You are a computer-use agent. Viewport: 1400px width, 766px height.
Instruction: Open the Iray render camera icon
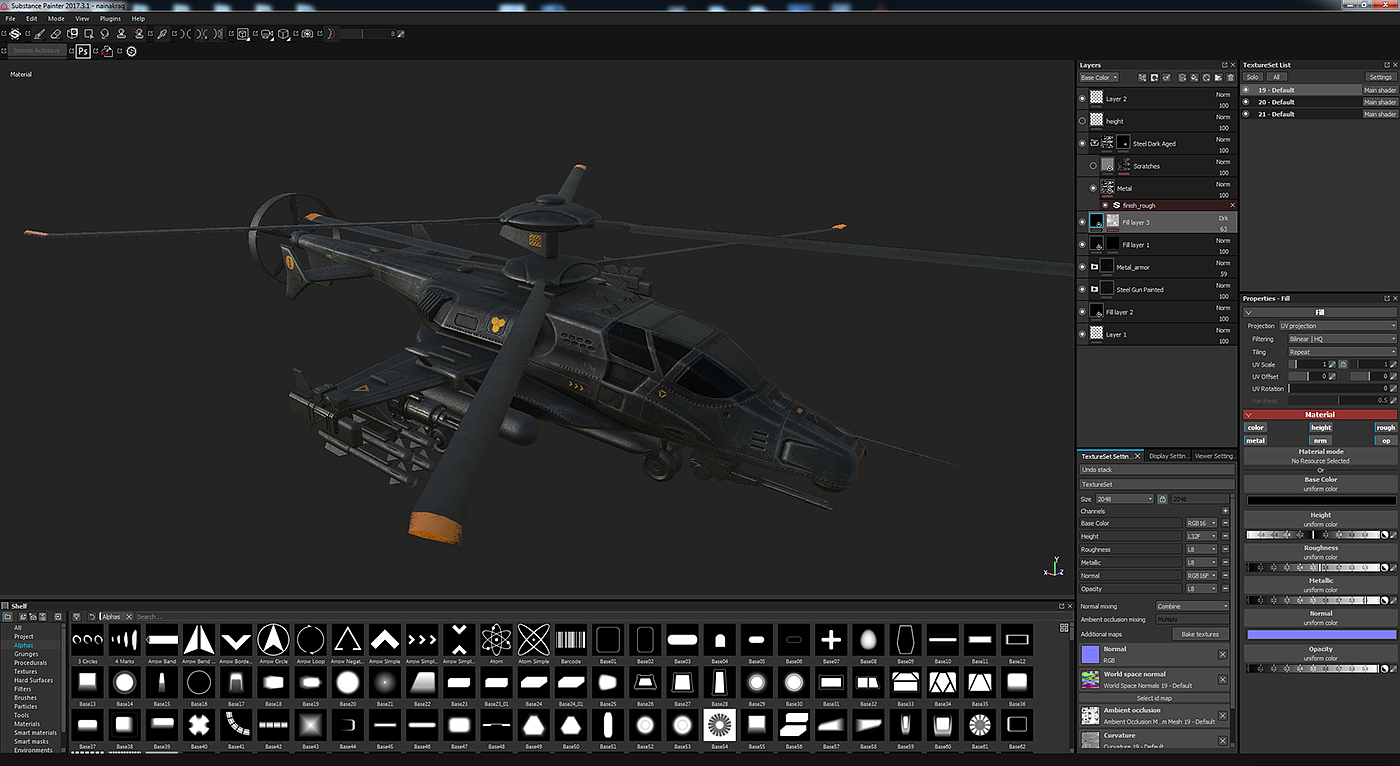307,34
